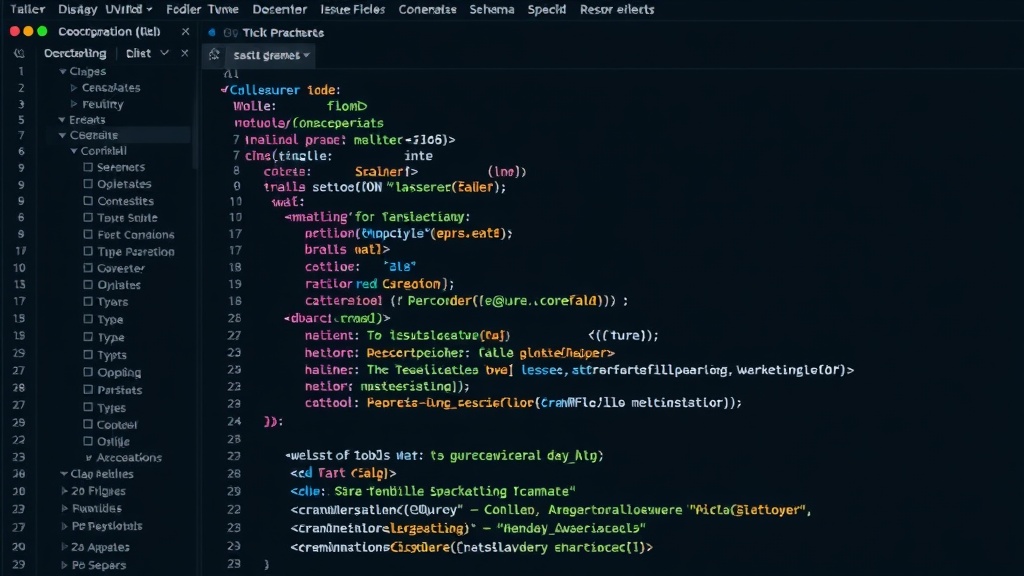Open the Resor eilerts menu
Image resolution: width=1024 pixels, height=576 pixels.
point(617,9)
